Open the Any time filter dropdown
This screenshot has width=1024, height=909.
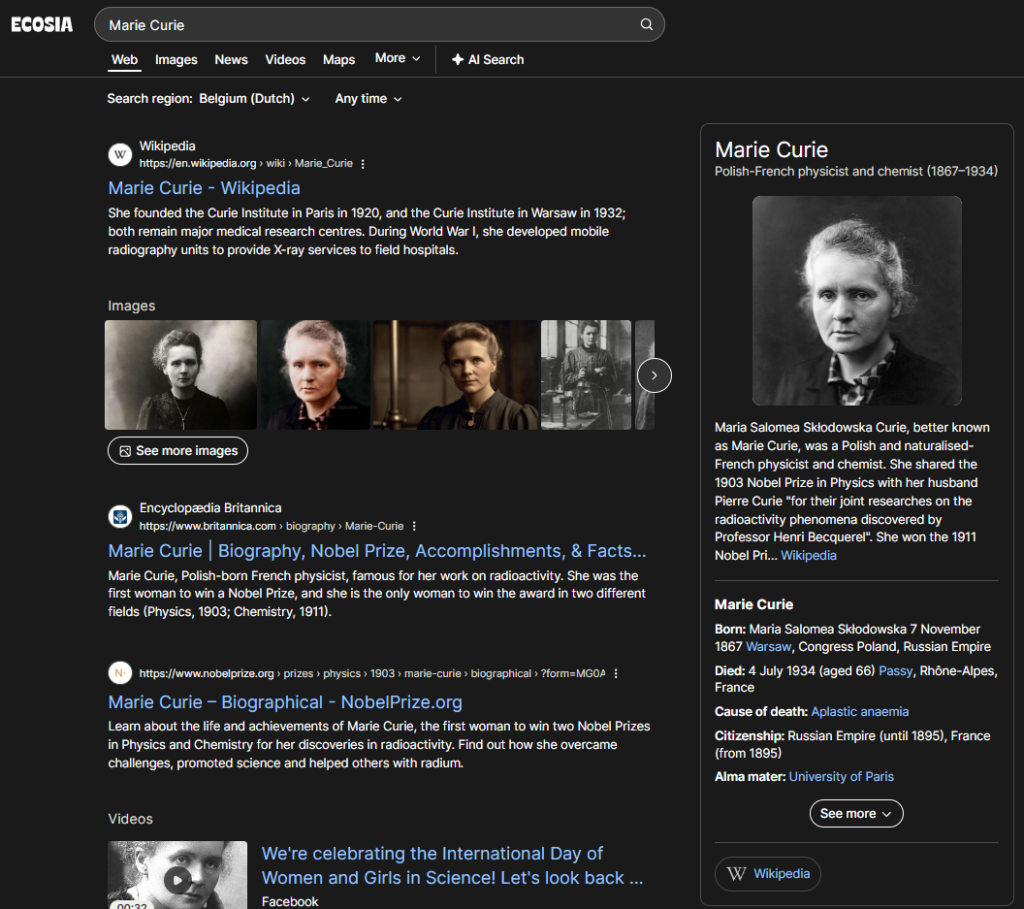[x=368, y=99]
